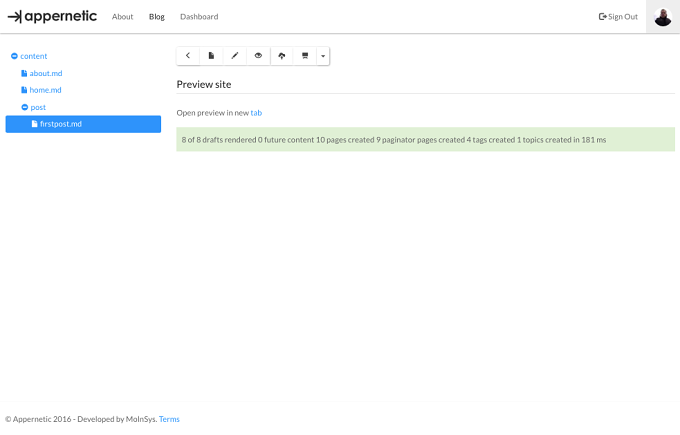Screen dimensions: 680x435
Task: Select home.md in the file tree
Action: [x=41, y=90]
